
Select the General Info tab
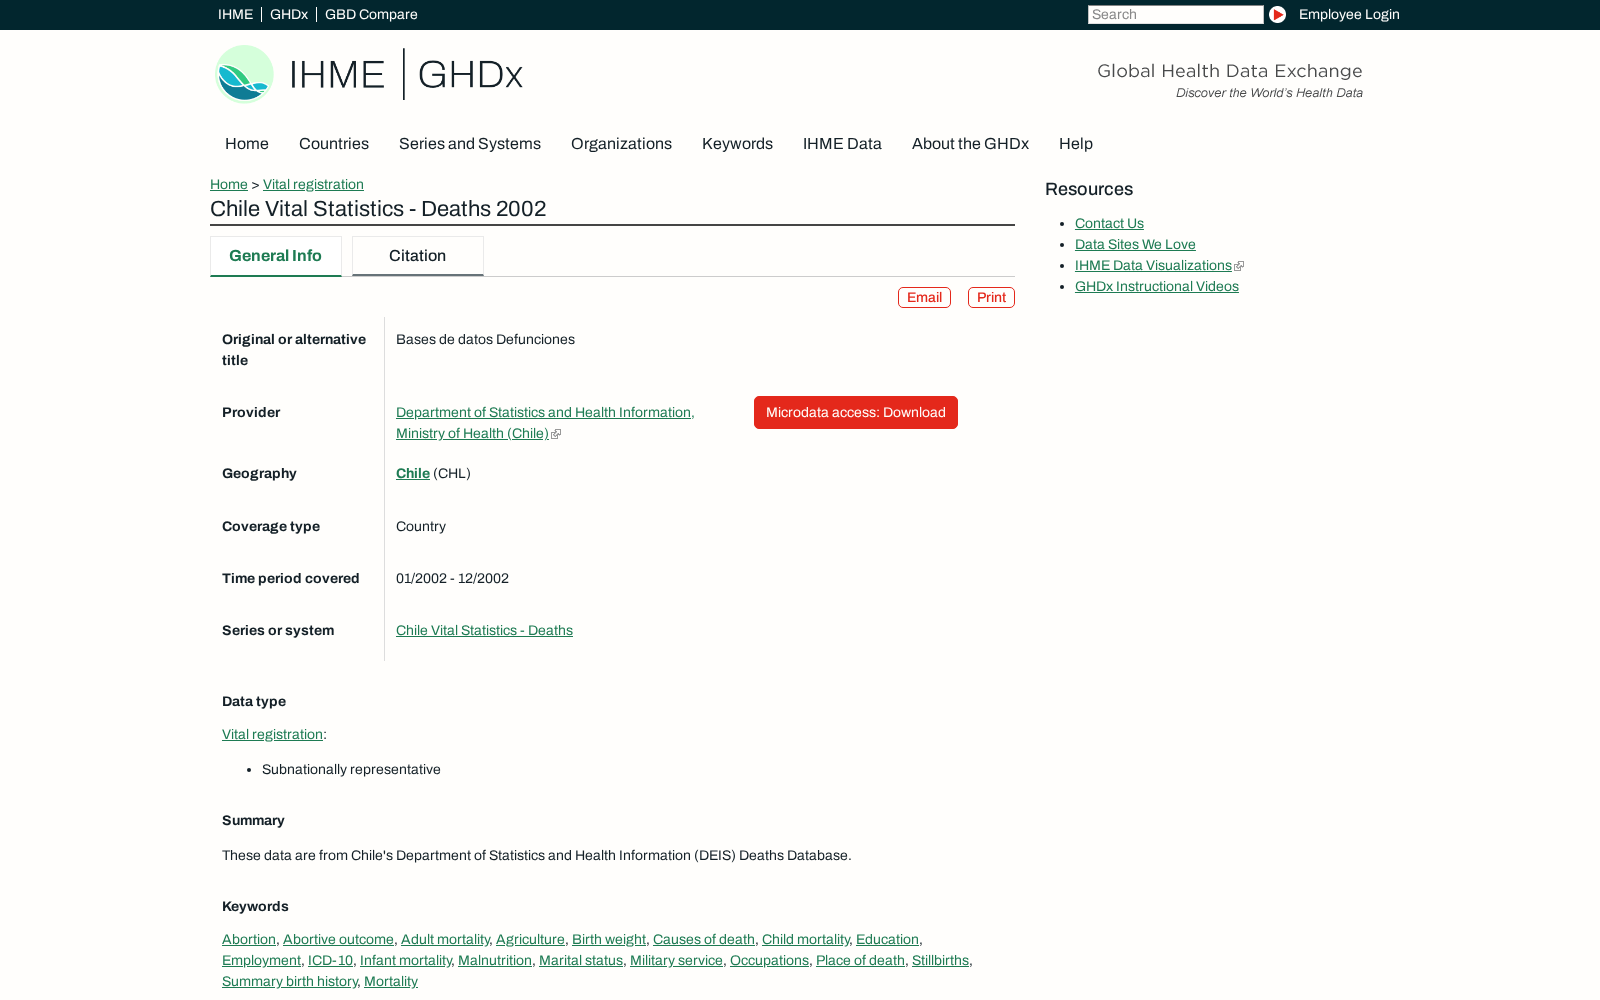coord(276,256)
